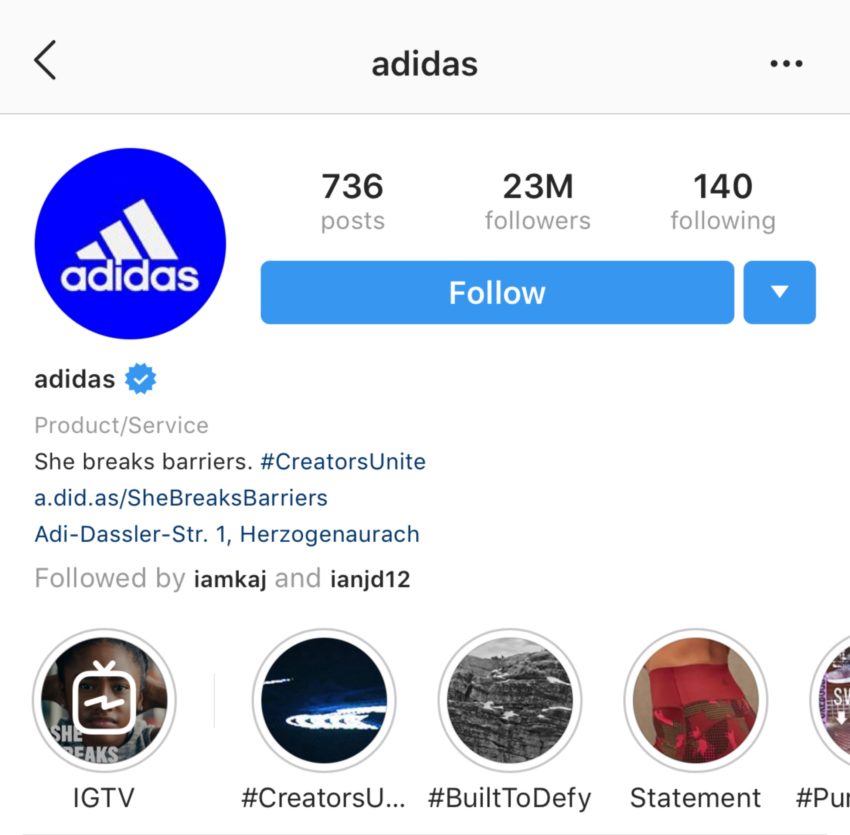Image resolution: width=850 pixels, height=835 pixels.
Task: Tap the adidas profile picture
Action: point(130,243)
